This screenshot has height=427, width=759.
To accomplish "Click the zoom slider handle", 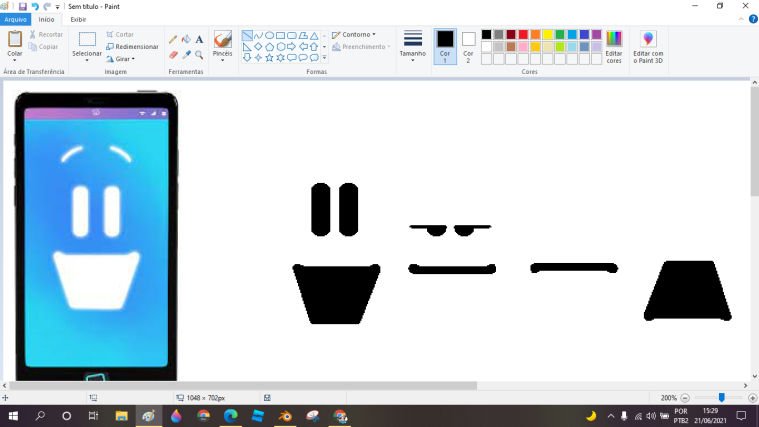I will tap(721, 397).
